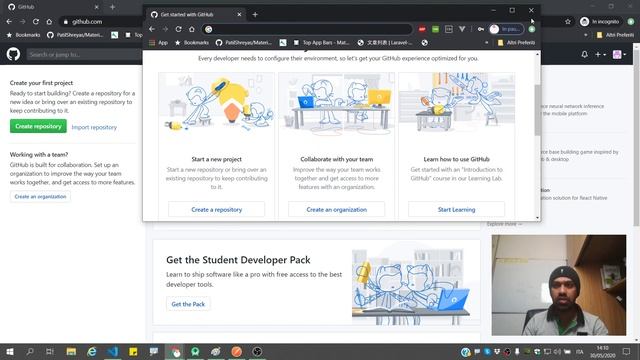
Task: Click the volume icon in system tray
Action: [557, 351]
